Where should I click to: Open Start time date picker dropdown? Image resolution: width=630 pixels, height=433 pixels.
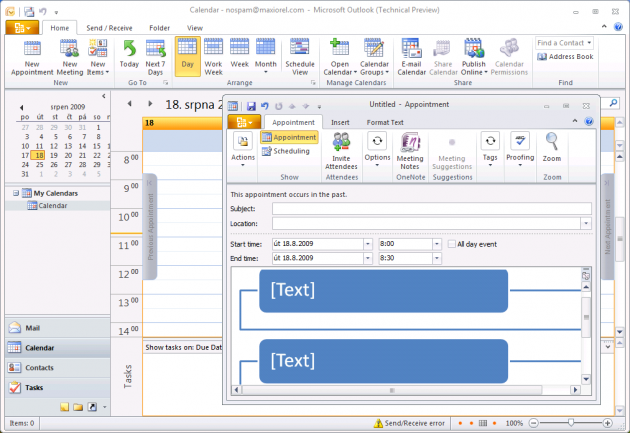pyautogui.click(x=368, y=244)
